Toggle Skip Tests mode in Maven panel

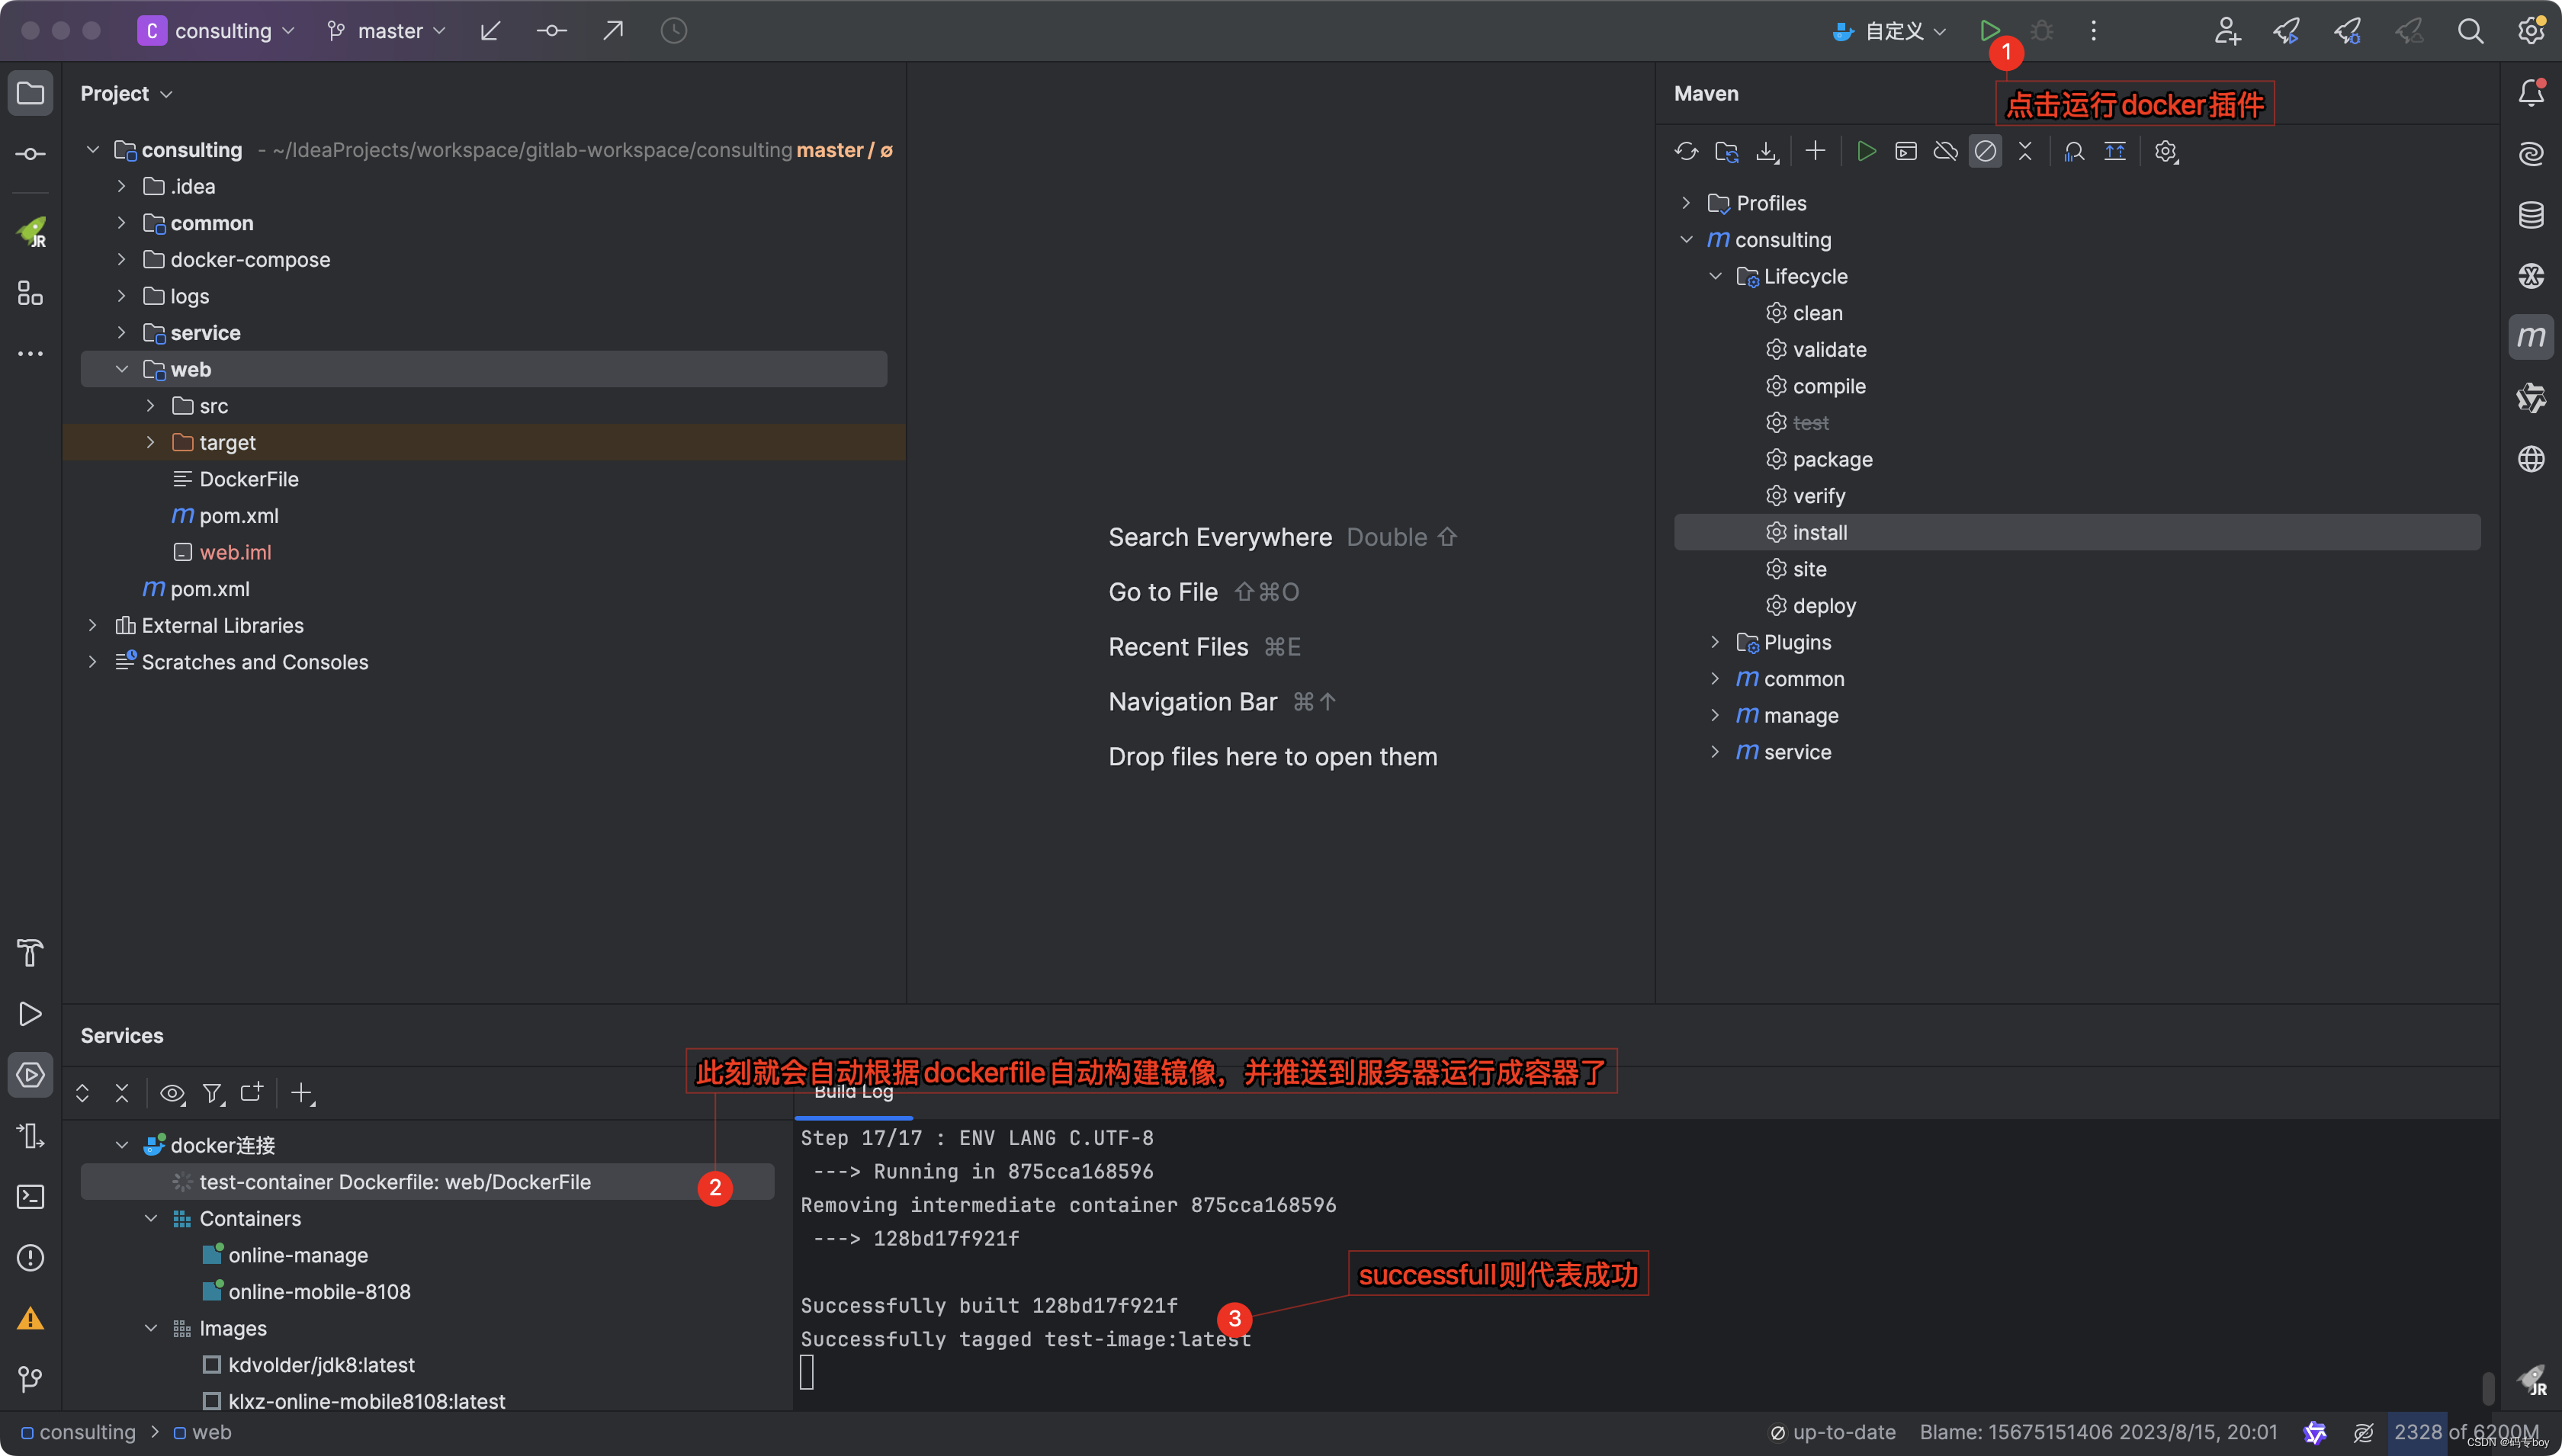point(1985,151)
